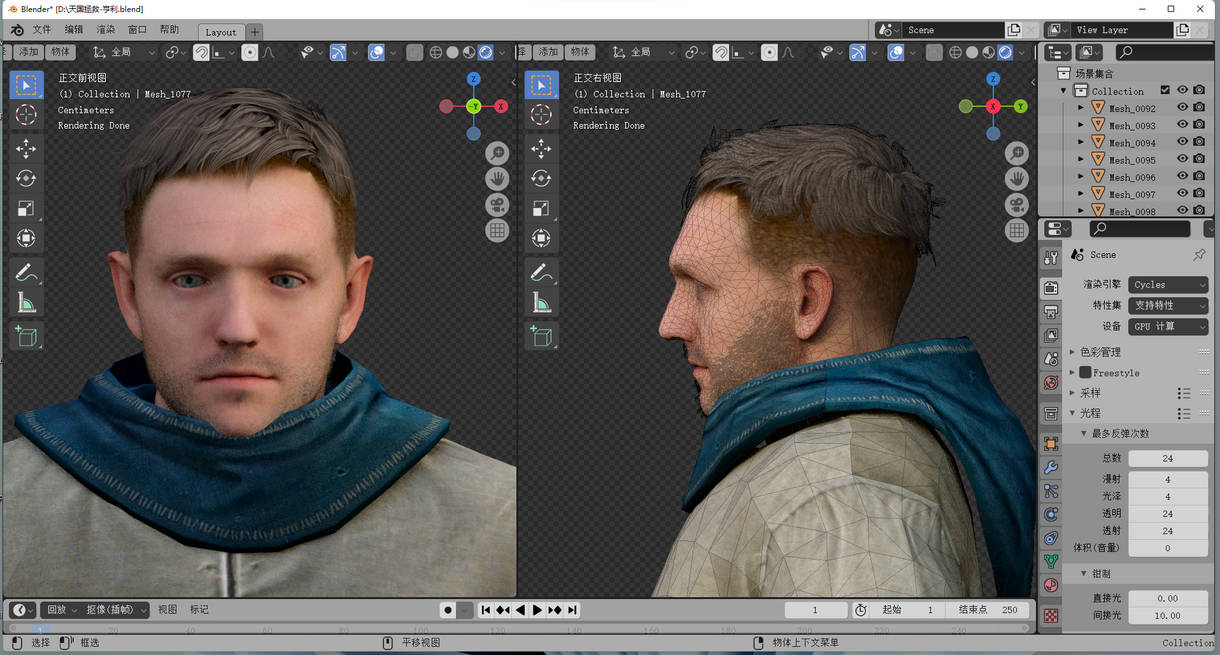
Task: Disable render visibility camera icon for Mesh_0093
Action: coord(1199,124)
